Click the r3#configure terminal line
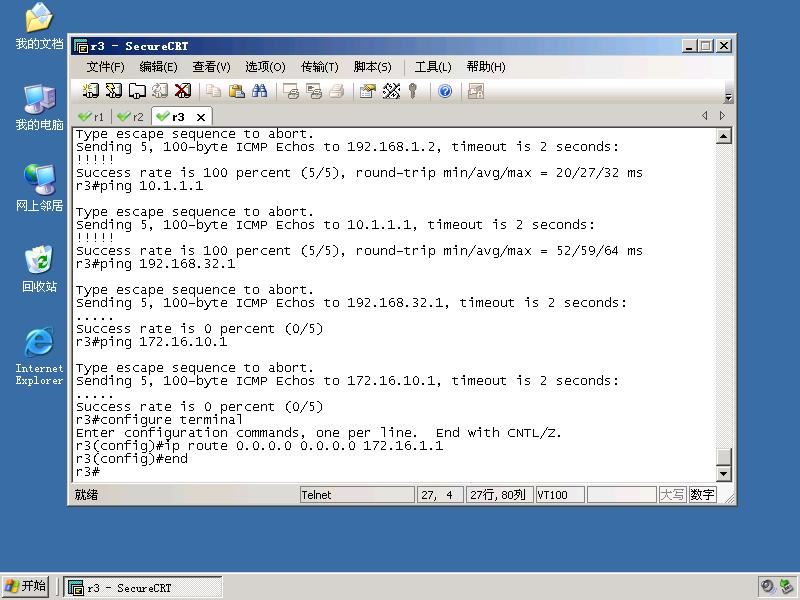The image size is (800, 600). 159,420
